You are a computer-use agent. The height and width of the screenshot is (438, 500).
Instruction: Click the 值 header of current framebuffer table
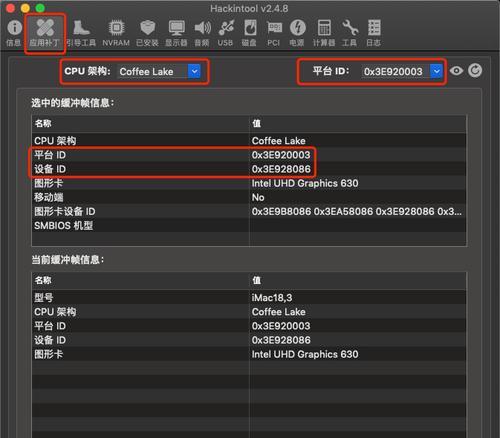(358, 280)
